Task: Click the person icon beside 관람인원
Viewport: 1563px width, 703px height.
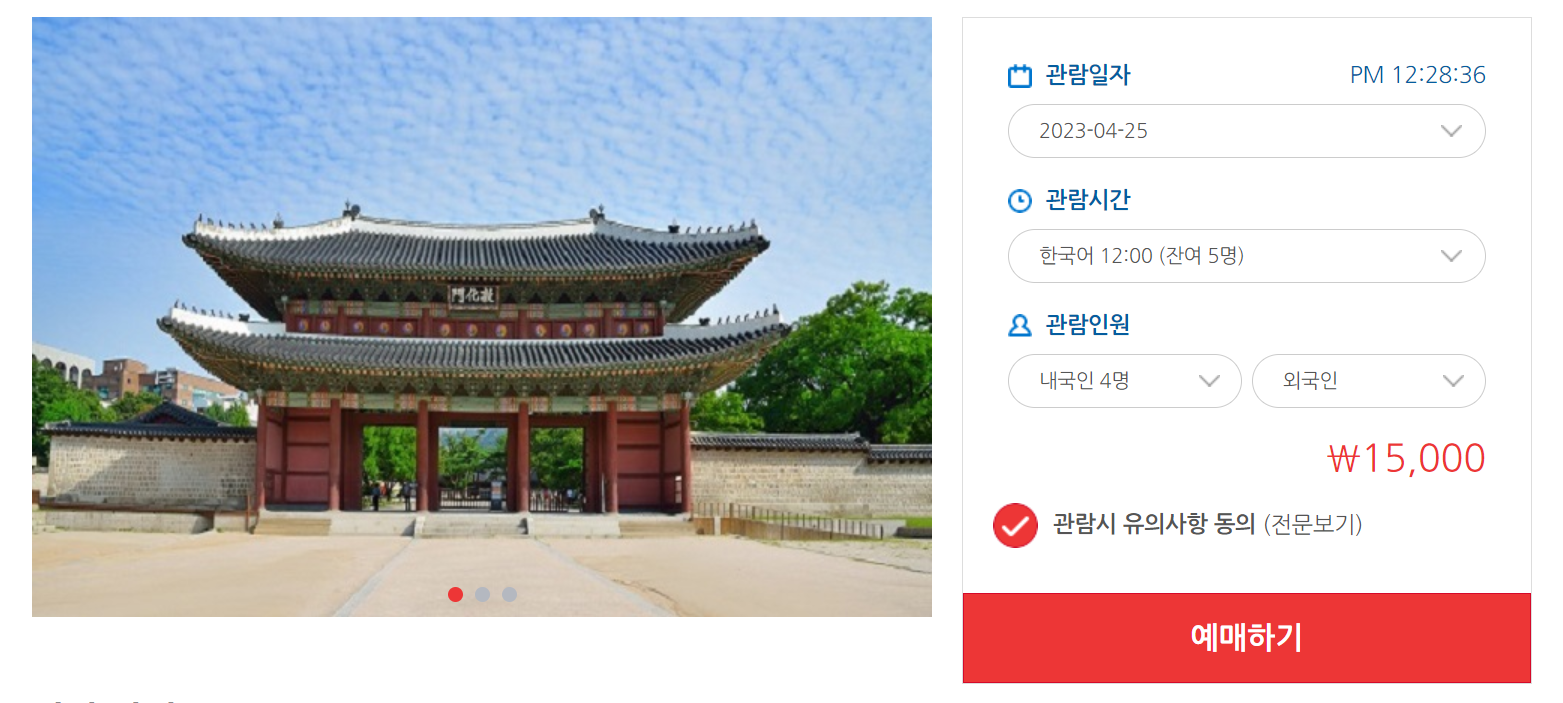Action: coord(1019,326)
